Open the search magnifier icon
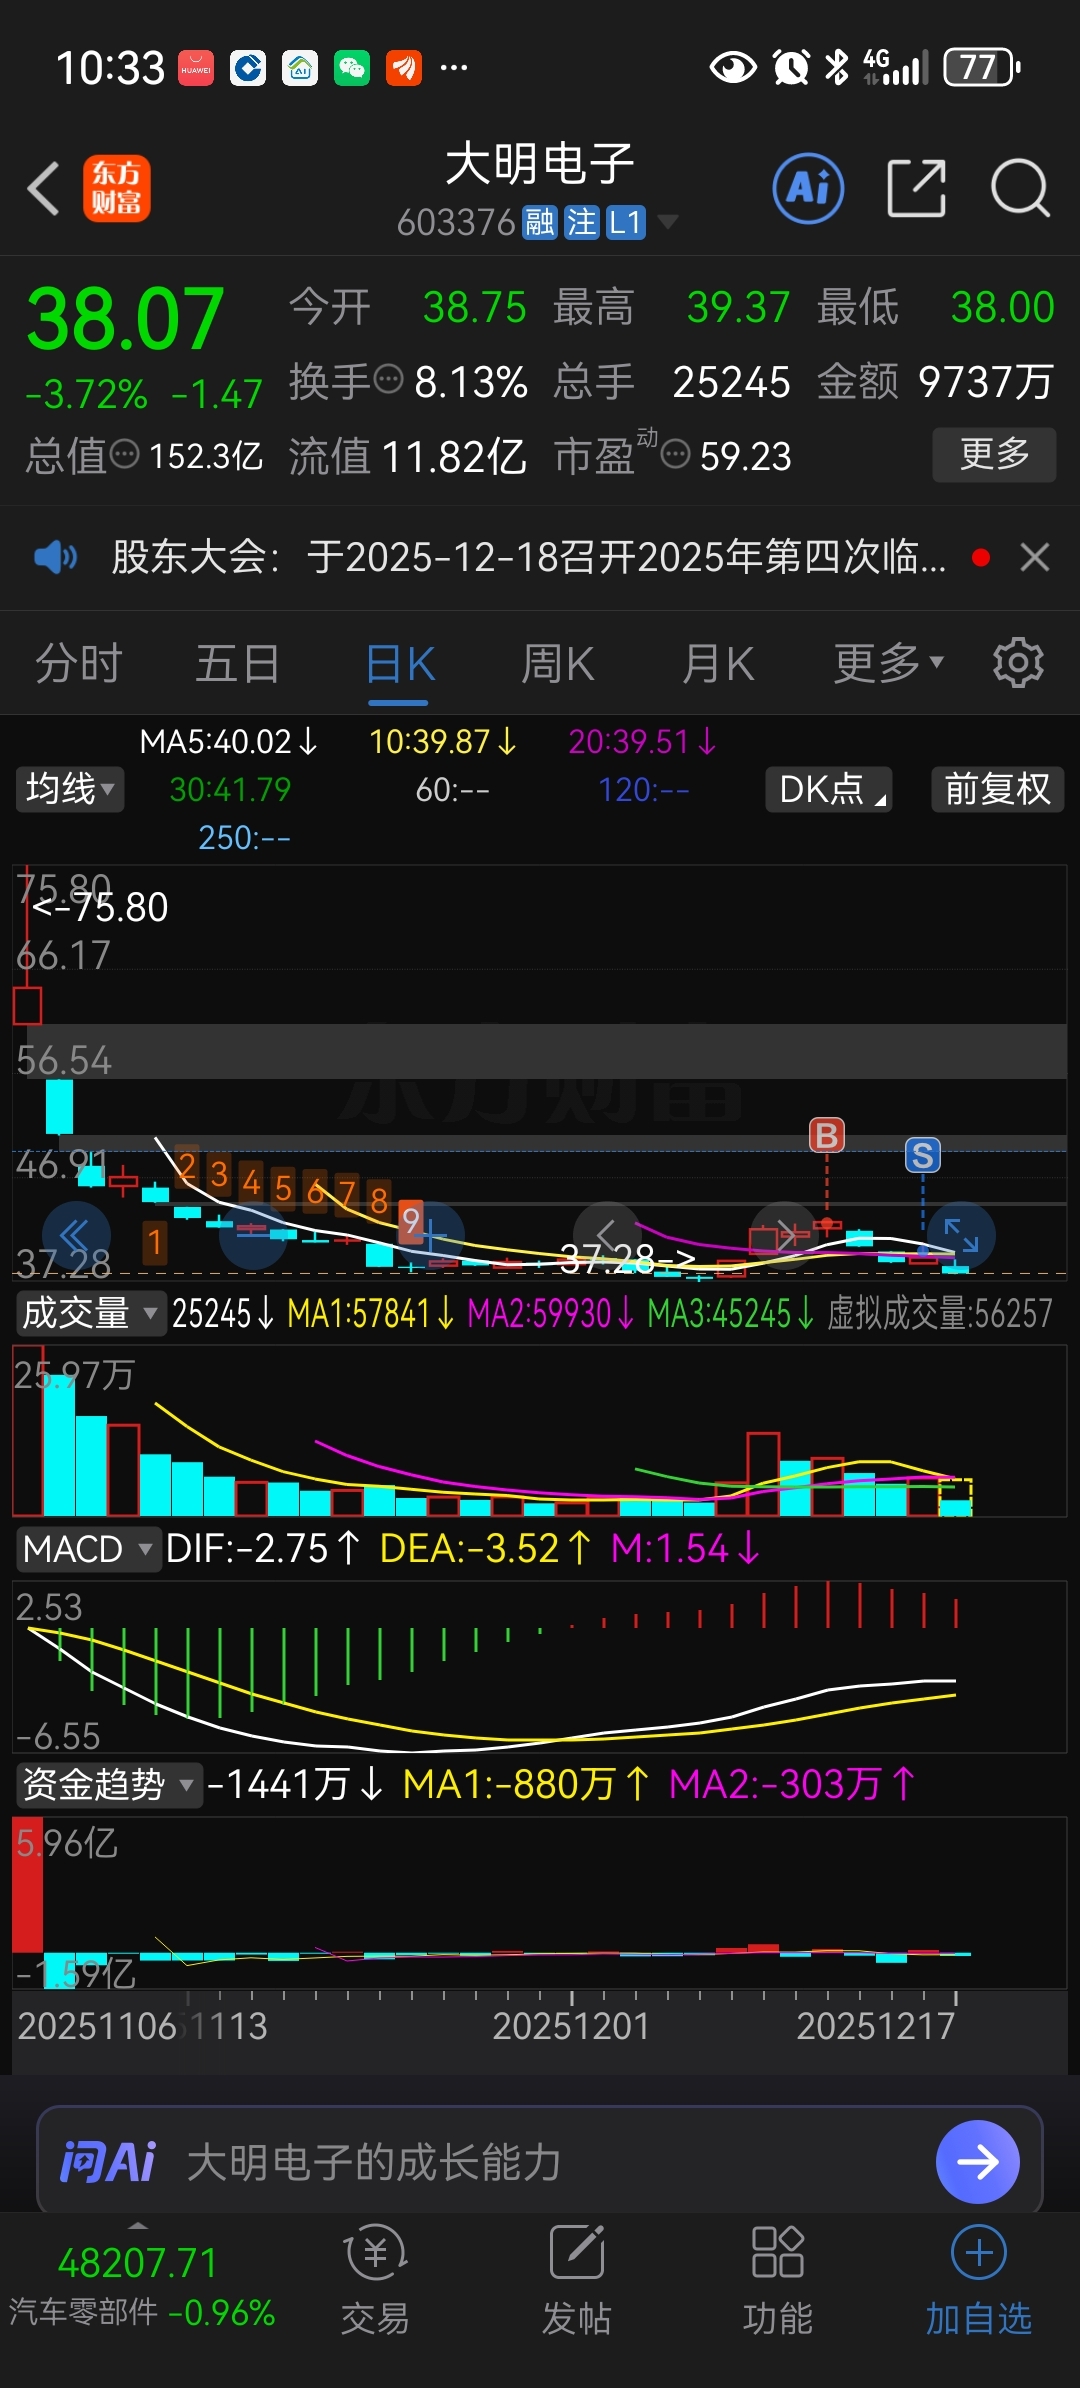The image size is (1080, 2388). point(1020,188)
